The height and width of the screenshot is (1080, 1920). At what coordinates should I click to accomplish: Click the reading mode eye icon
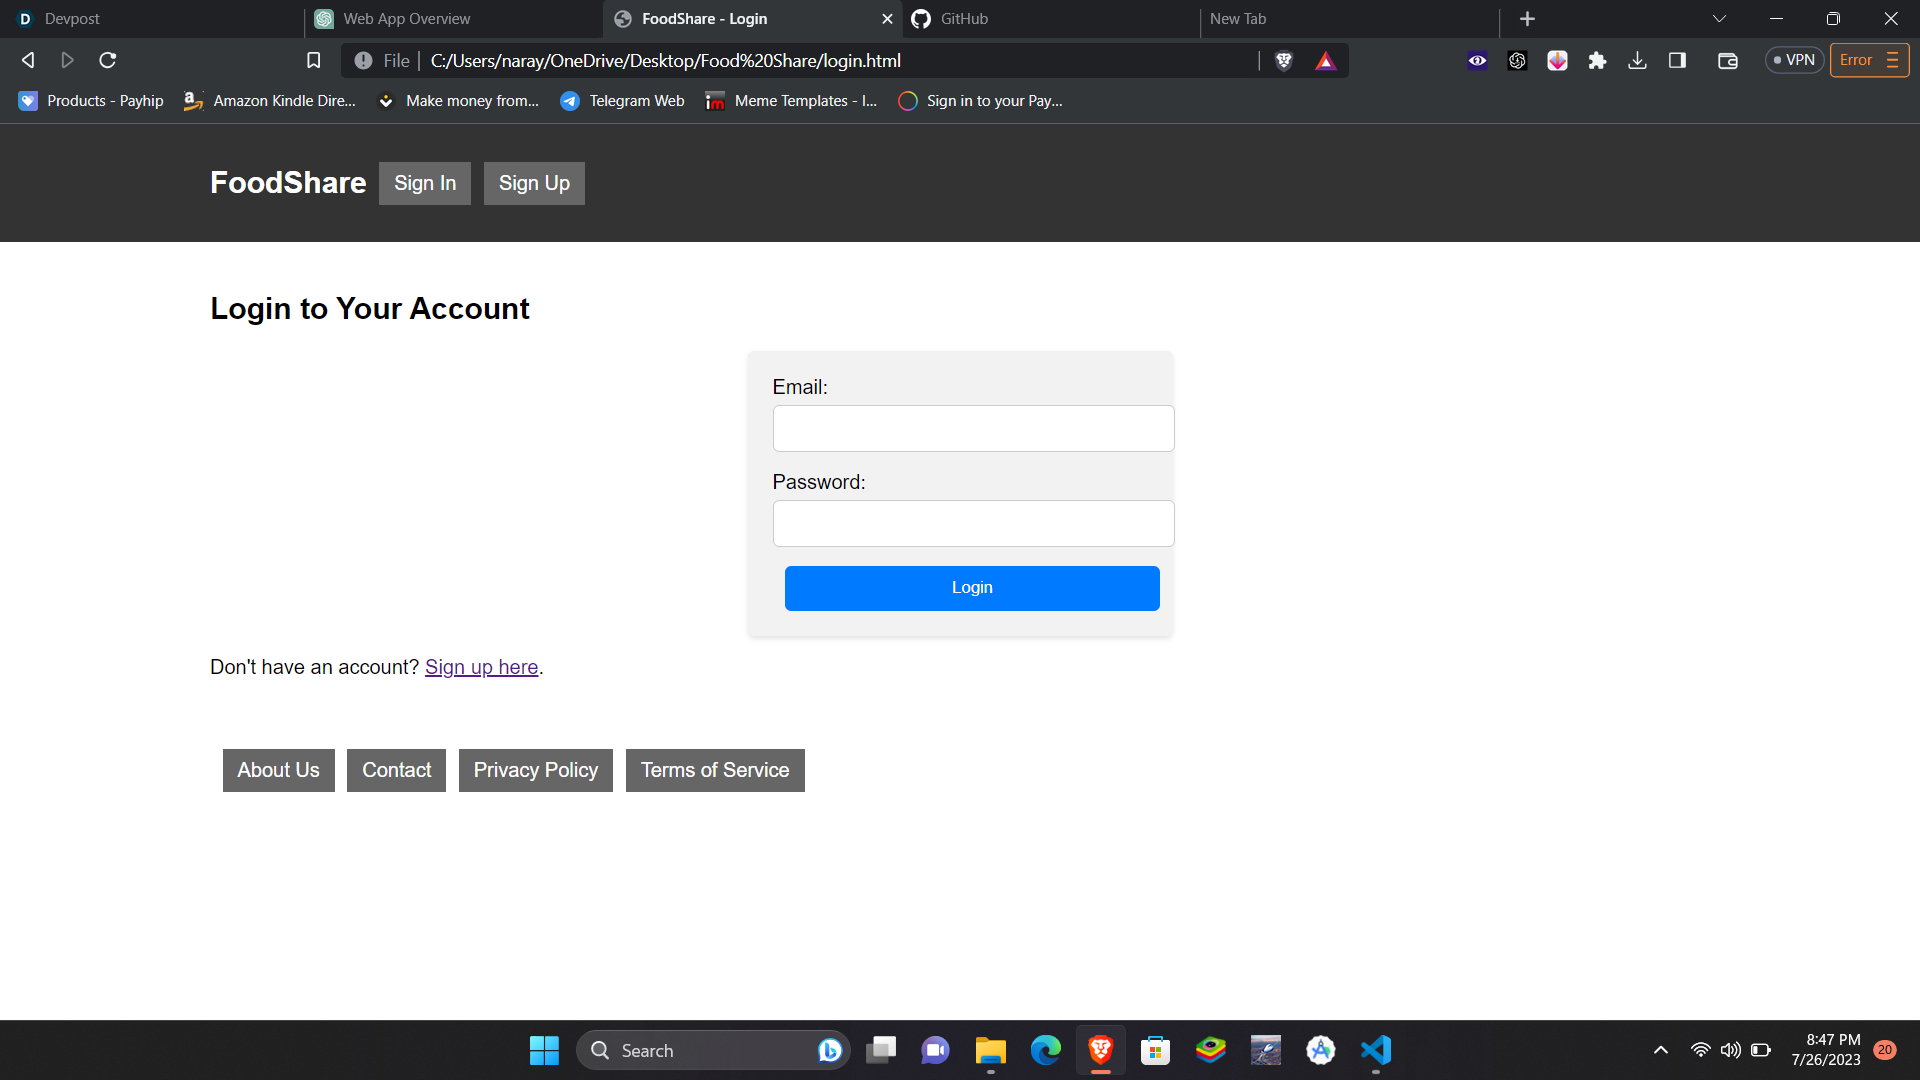(x=1477, y=60)
